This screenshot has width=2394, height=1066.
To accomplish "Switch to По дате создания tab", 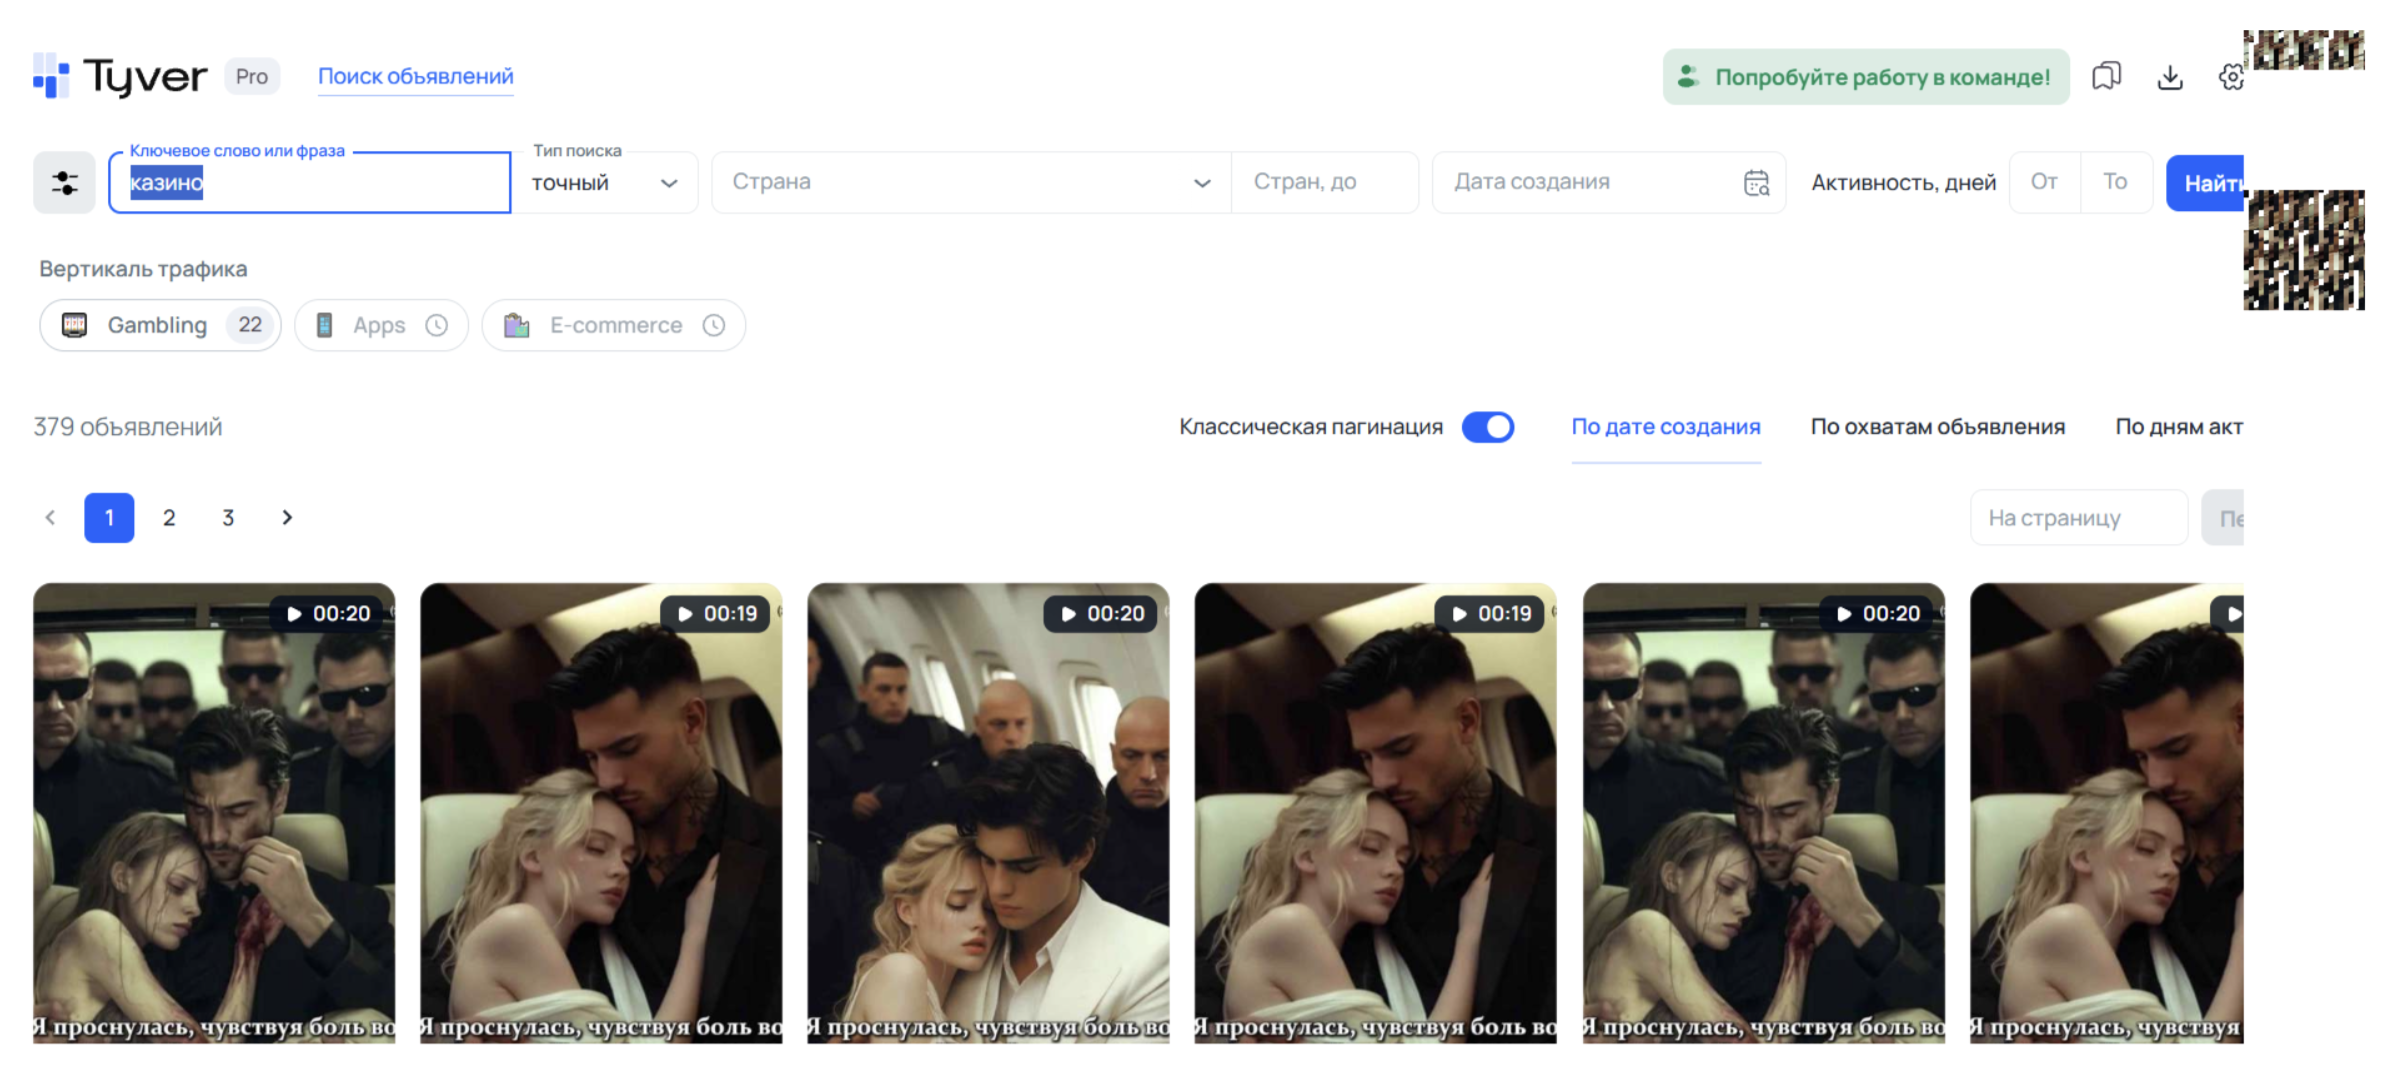I will pyautogui.click(x=1666, y=427).
